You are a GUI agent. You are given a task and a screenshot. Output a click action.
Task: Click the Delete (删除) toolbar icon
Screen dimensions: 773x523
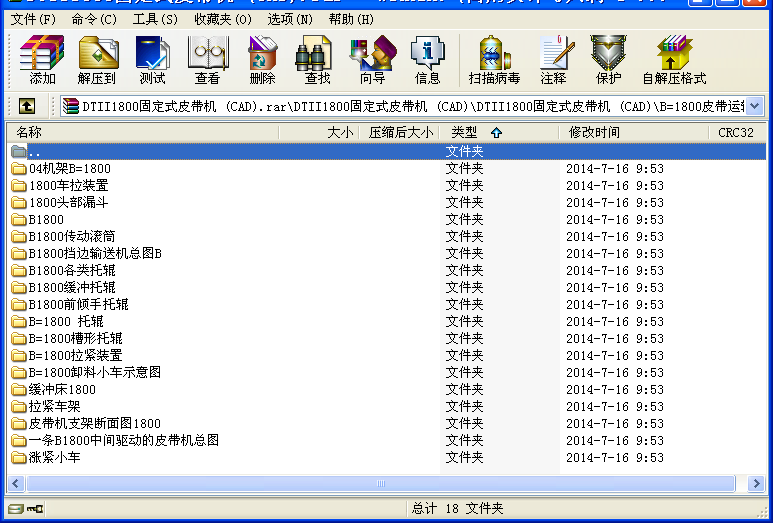pyautogui.click(x=262, y=60)
